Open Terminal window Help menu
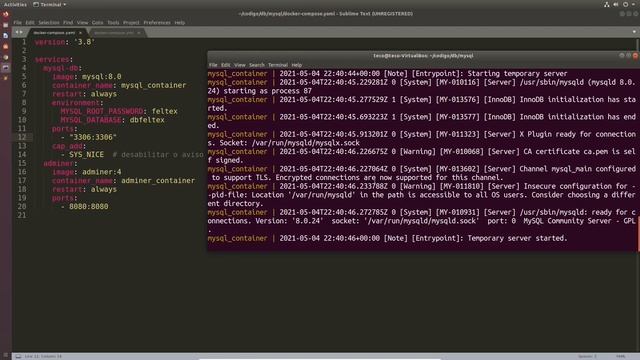Image resolution: width=640 pixels, height=360 pixels. tap(297, 65)
